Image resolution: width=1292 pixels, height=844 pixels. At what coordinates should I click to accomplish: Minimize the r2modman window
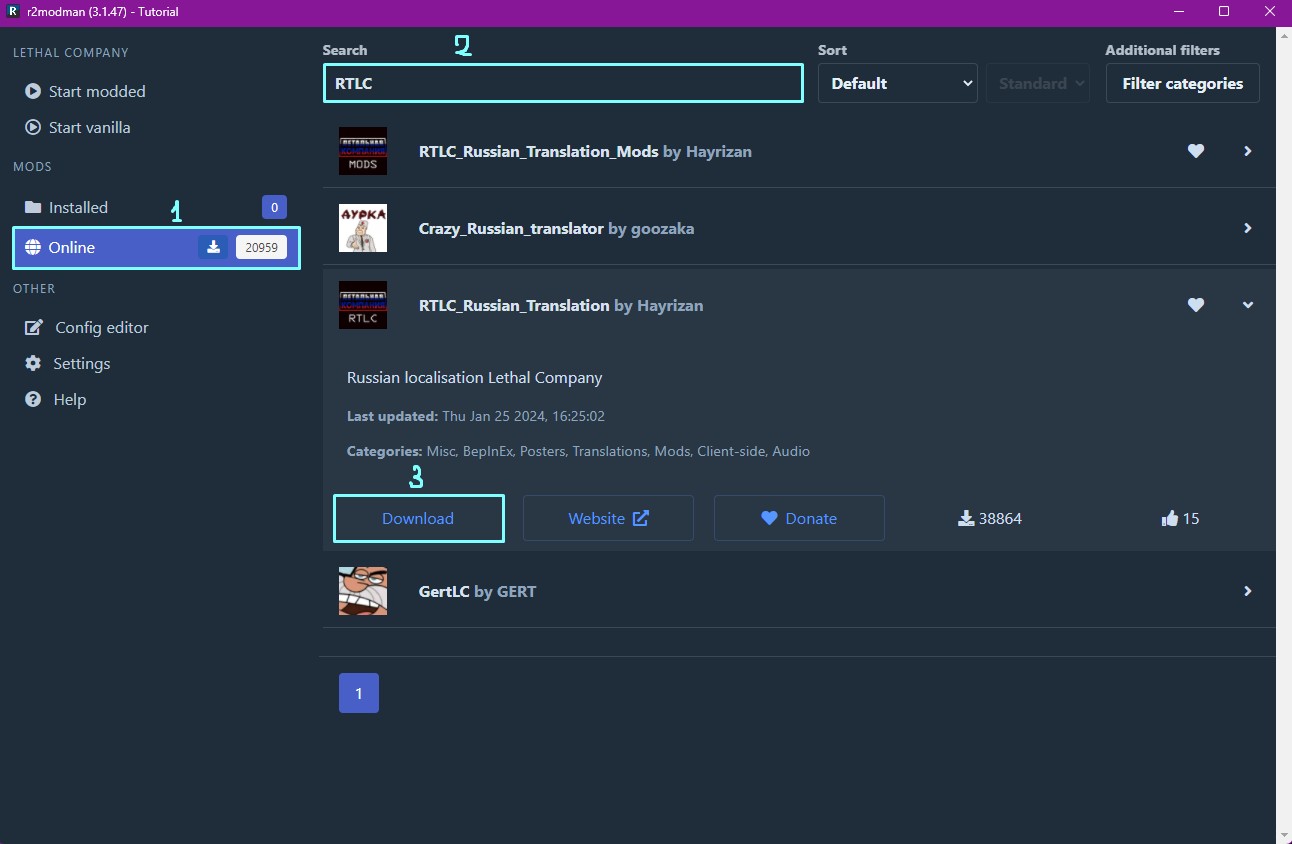click(x=1177, y=12)
